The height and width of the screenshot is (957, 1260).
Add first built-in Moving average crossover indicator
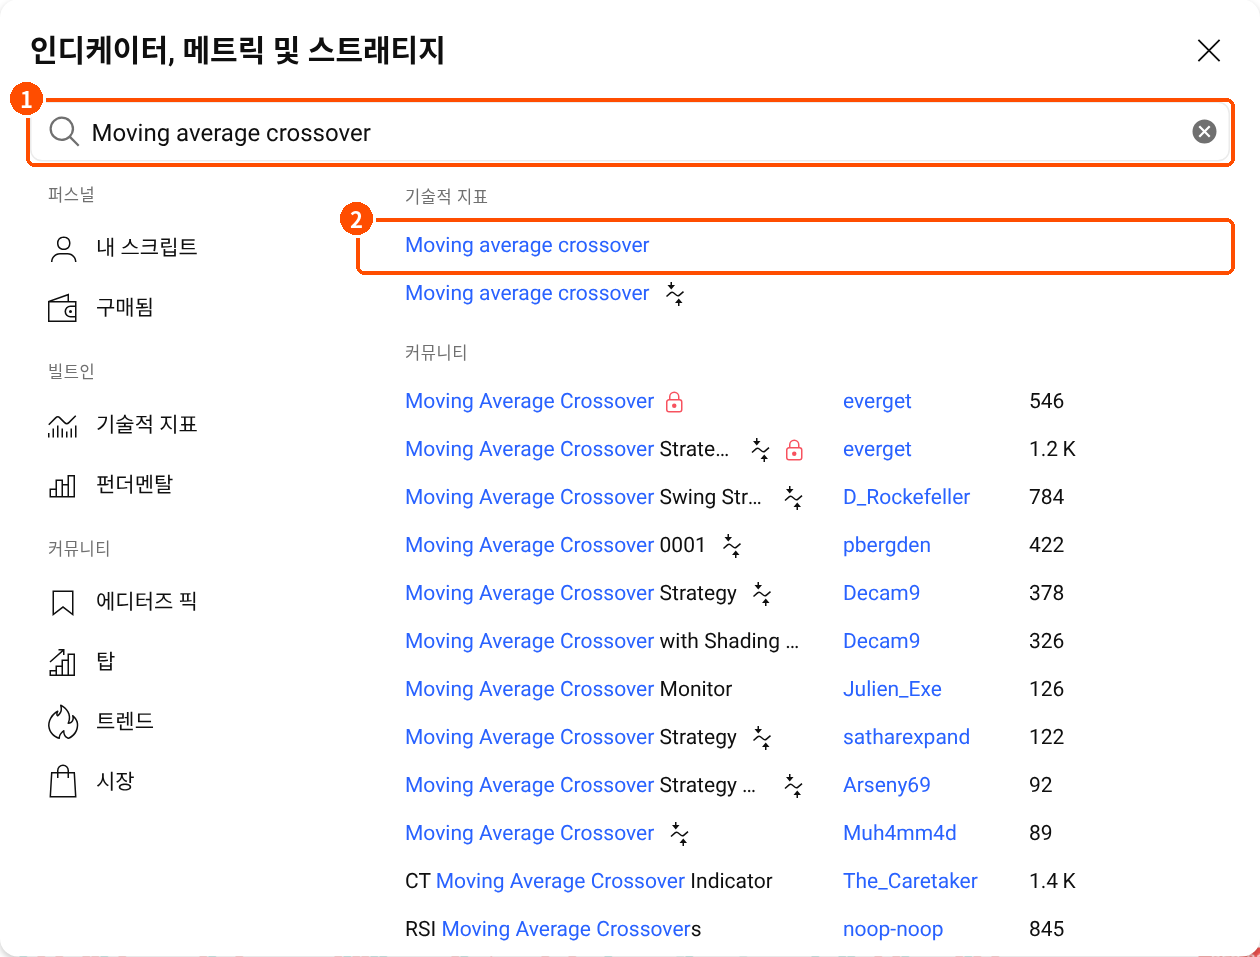pyautogui.click(x=527, y=245)
